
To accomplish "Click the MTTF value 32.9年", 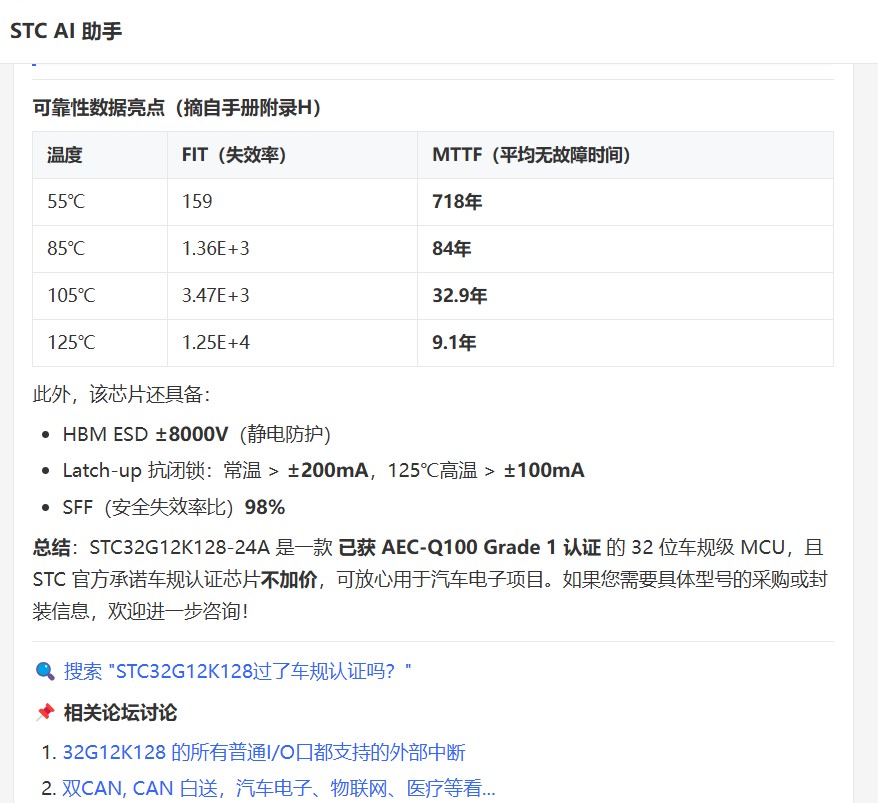I will click(x=460, y=296).
